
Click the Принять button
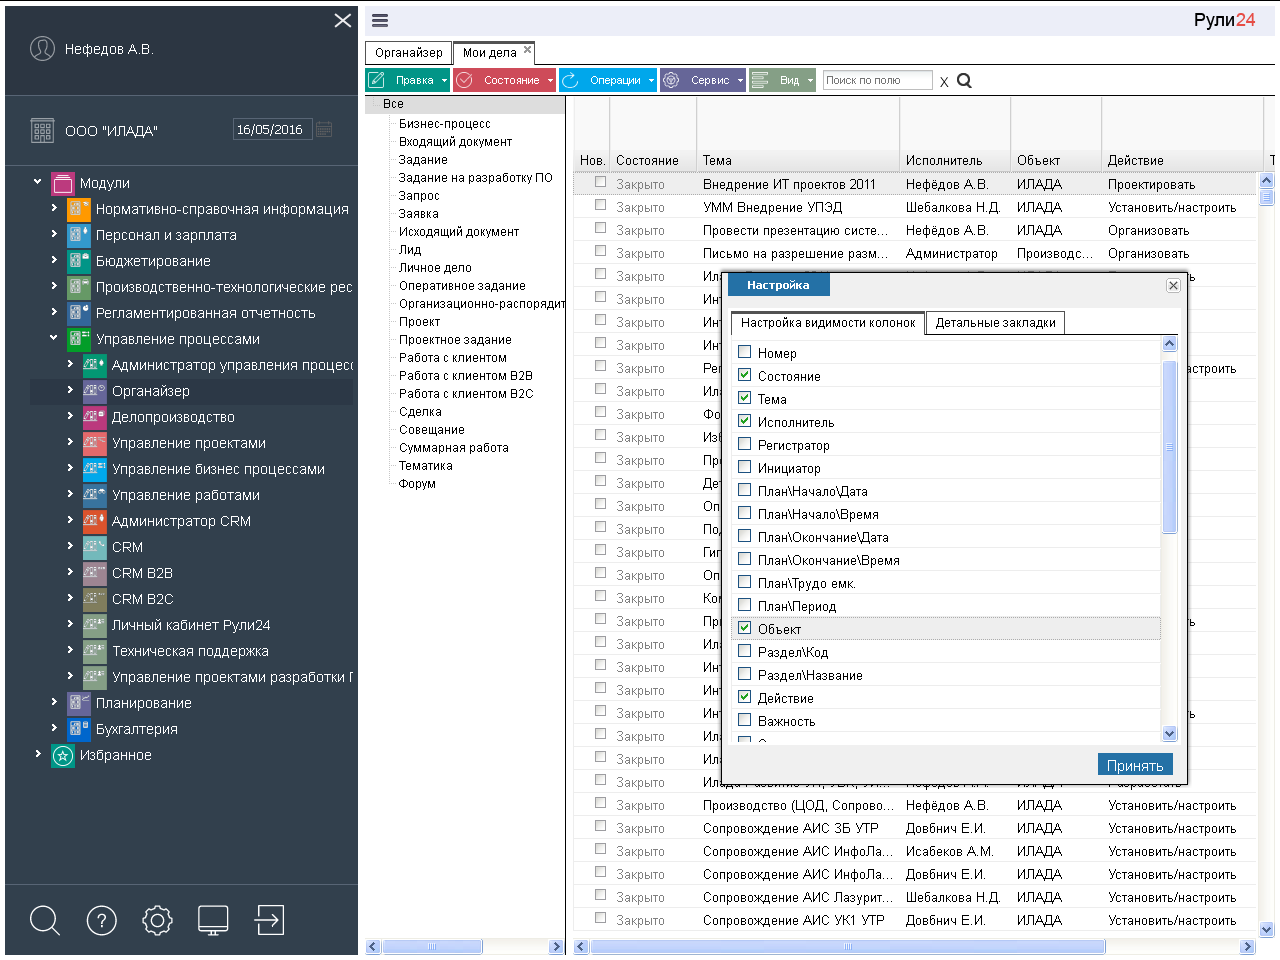pos(1135,765)
